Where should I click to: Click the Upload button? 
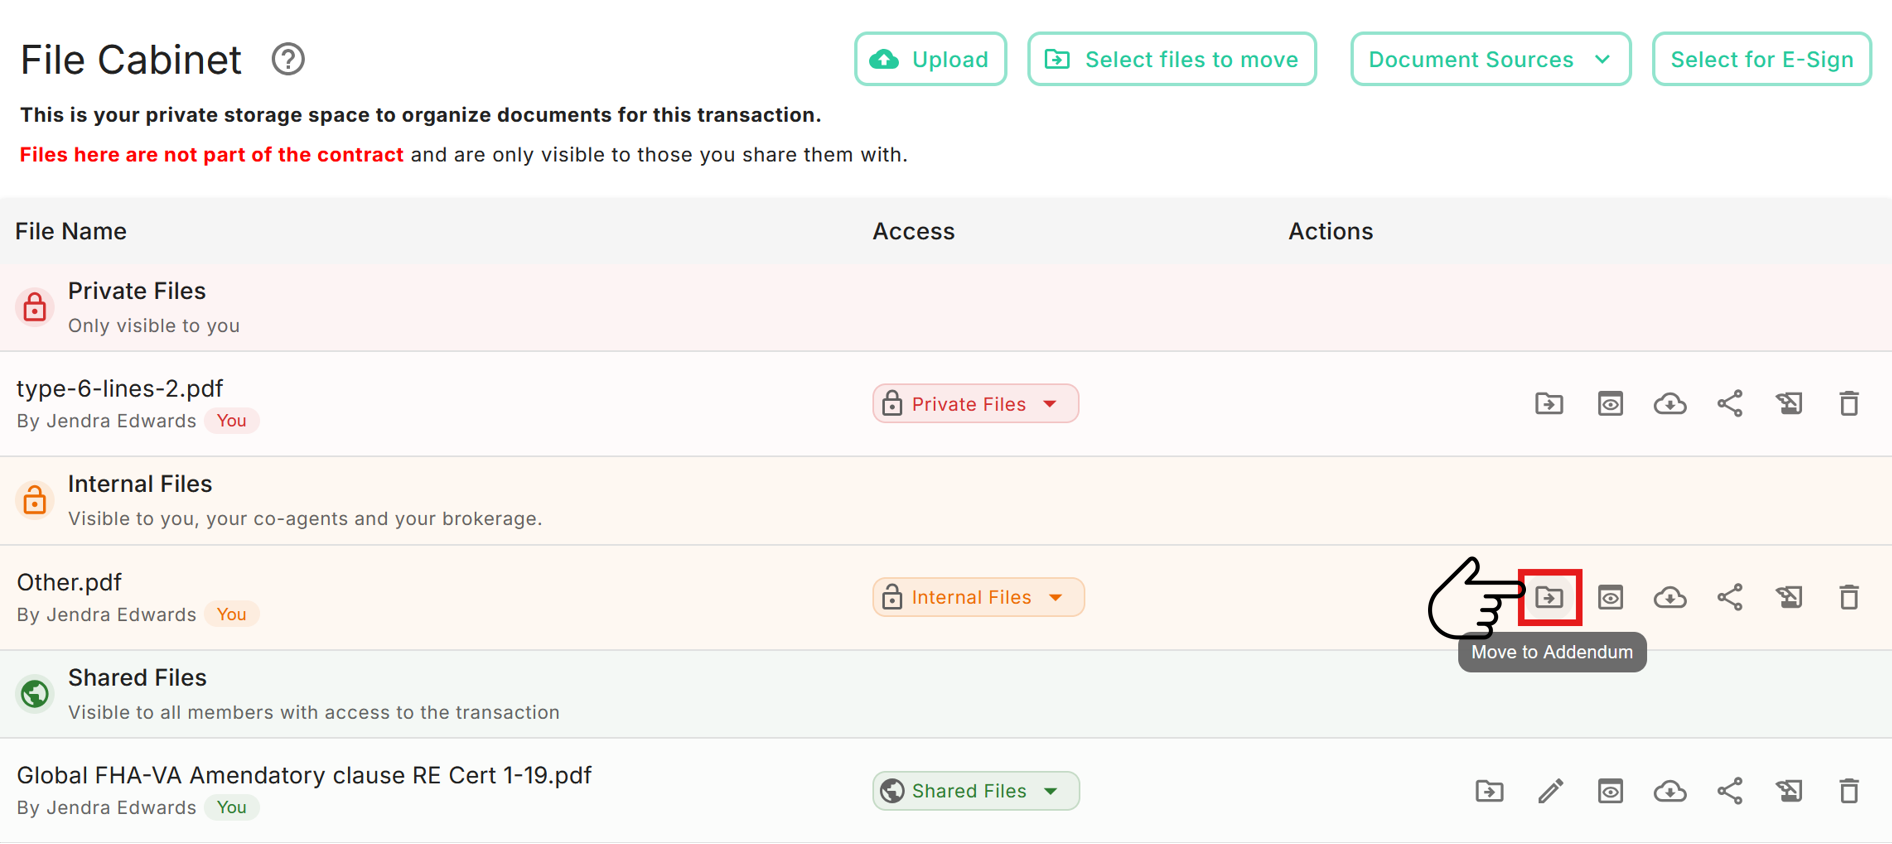pyautogui.click(x=930, y=59)
